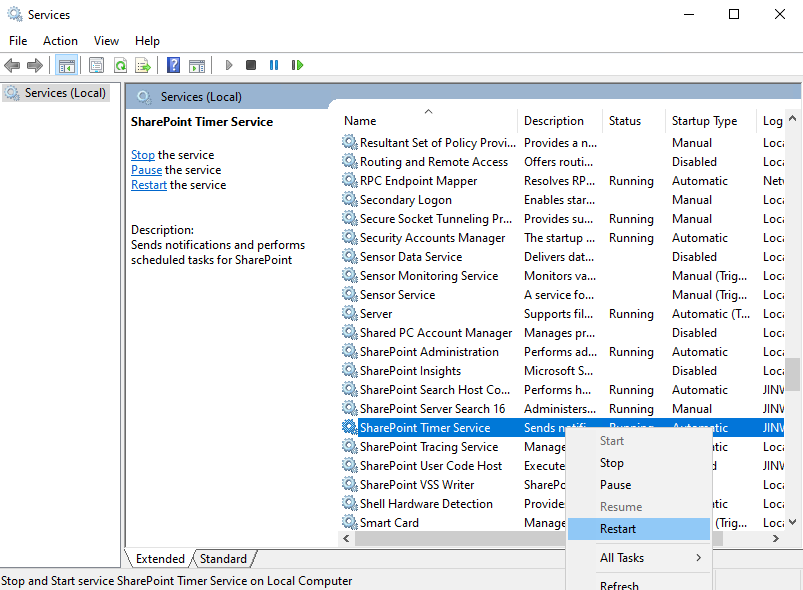Viewport: 803px width, 590px height.
Task: Click the Restart the service link
Action: [149, 185]
